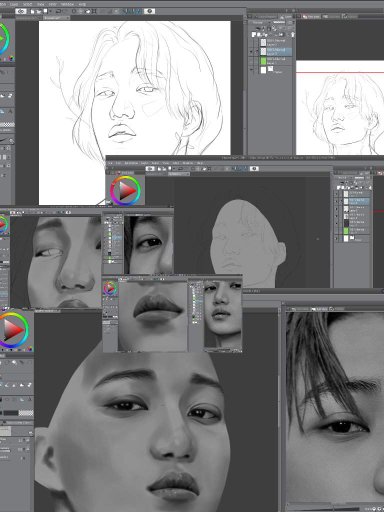The image size is (384, 512).
Task: Hide the Paper layer in middle window's layer panel
Action: coord(336,238)
